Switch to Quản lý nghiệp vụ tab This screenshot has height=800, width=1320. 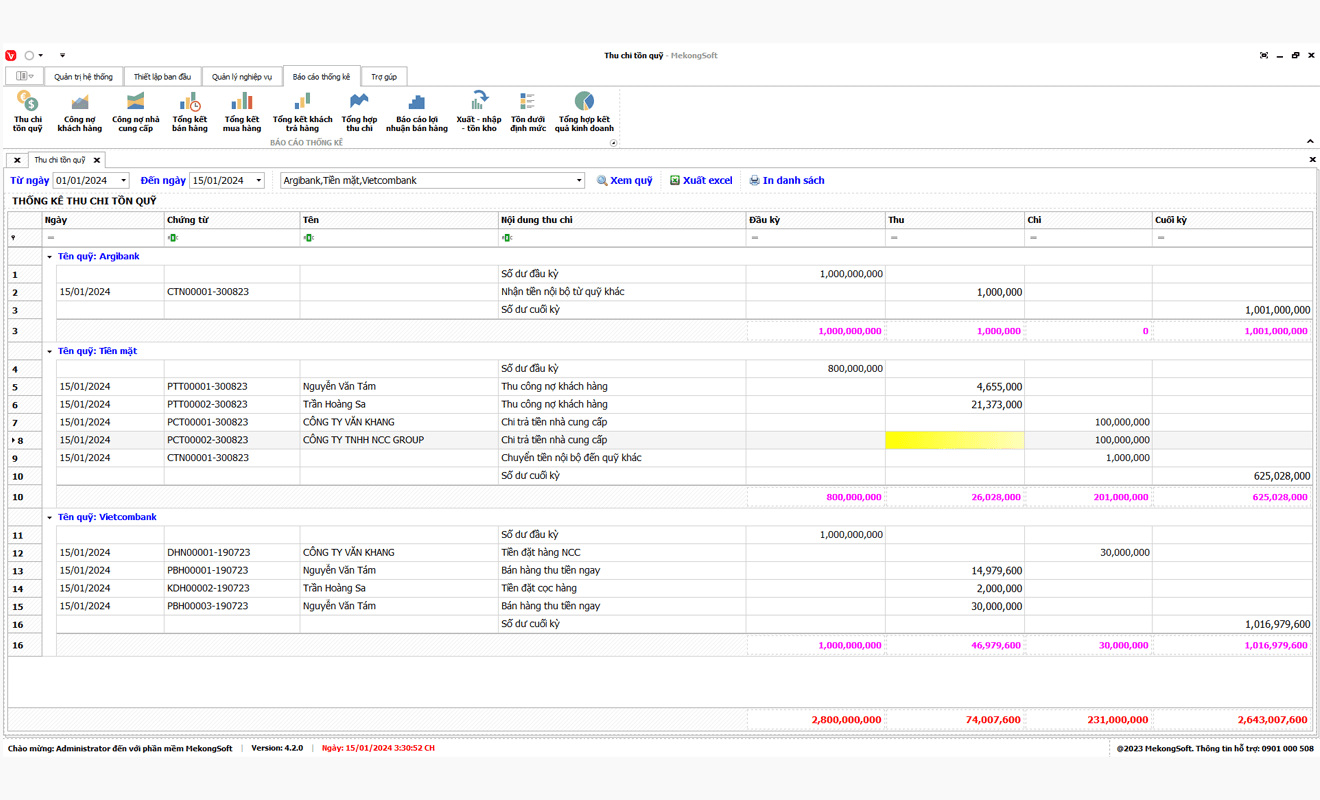(x=241, y=77)
